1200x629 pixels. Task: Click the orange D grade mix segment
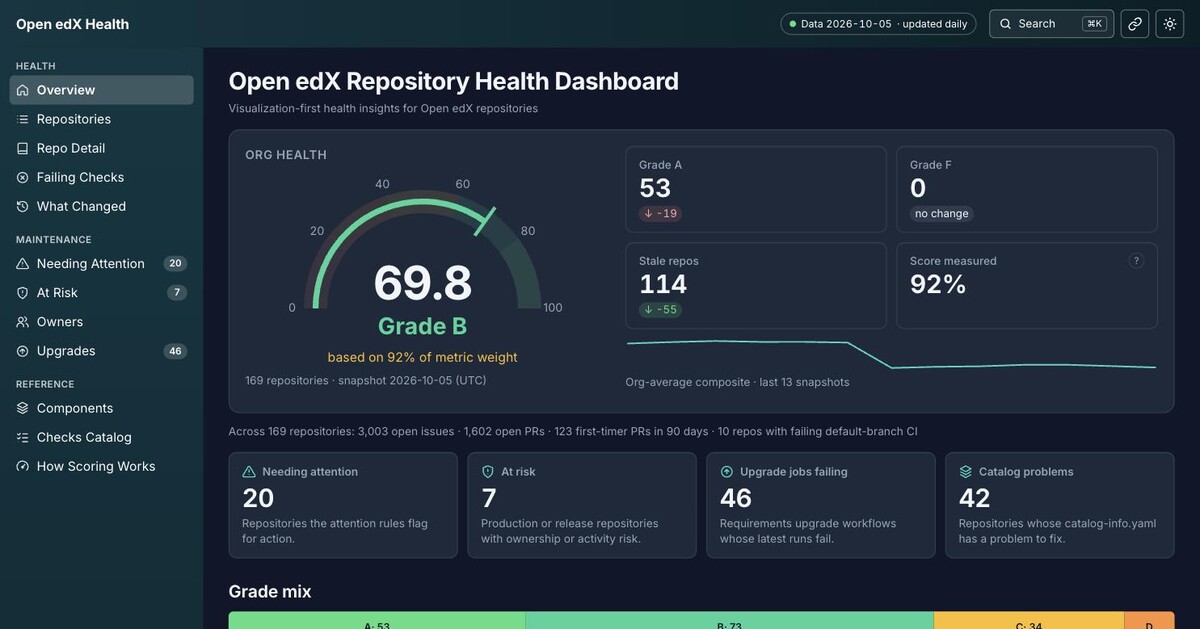coord(1150,621)
